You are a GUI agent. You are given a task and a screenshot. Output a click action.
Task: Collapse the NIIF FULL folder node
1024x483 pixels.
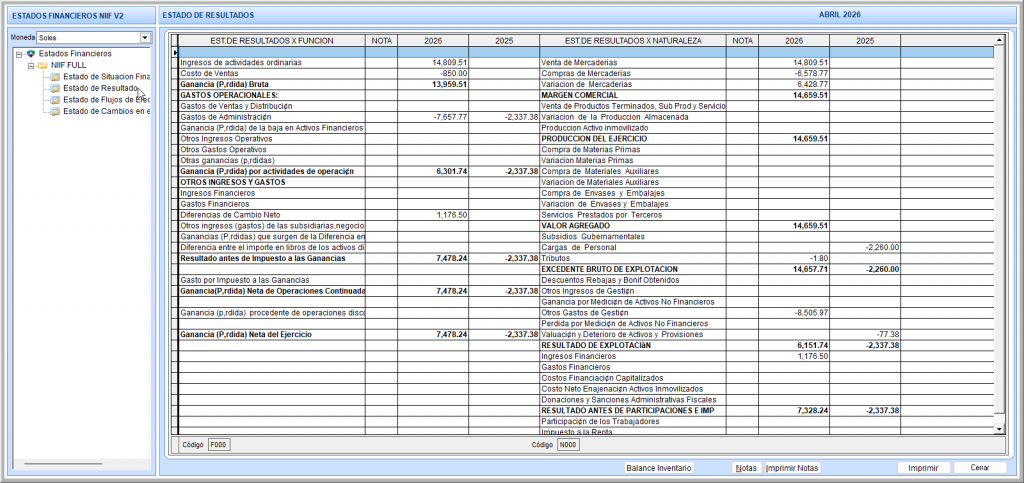click(x=30, y=66)
